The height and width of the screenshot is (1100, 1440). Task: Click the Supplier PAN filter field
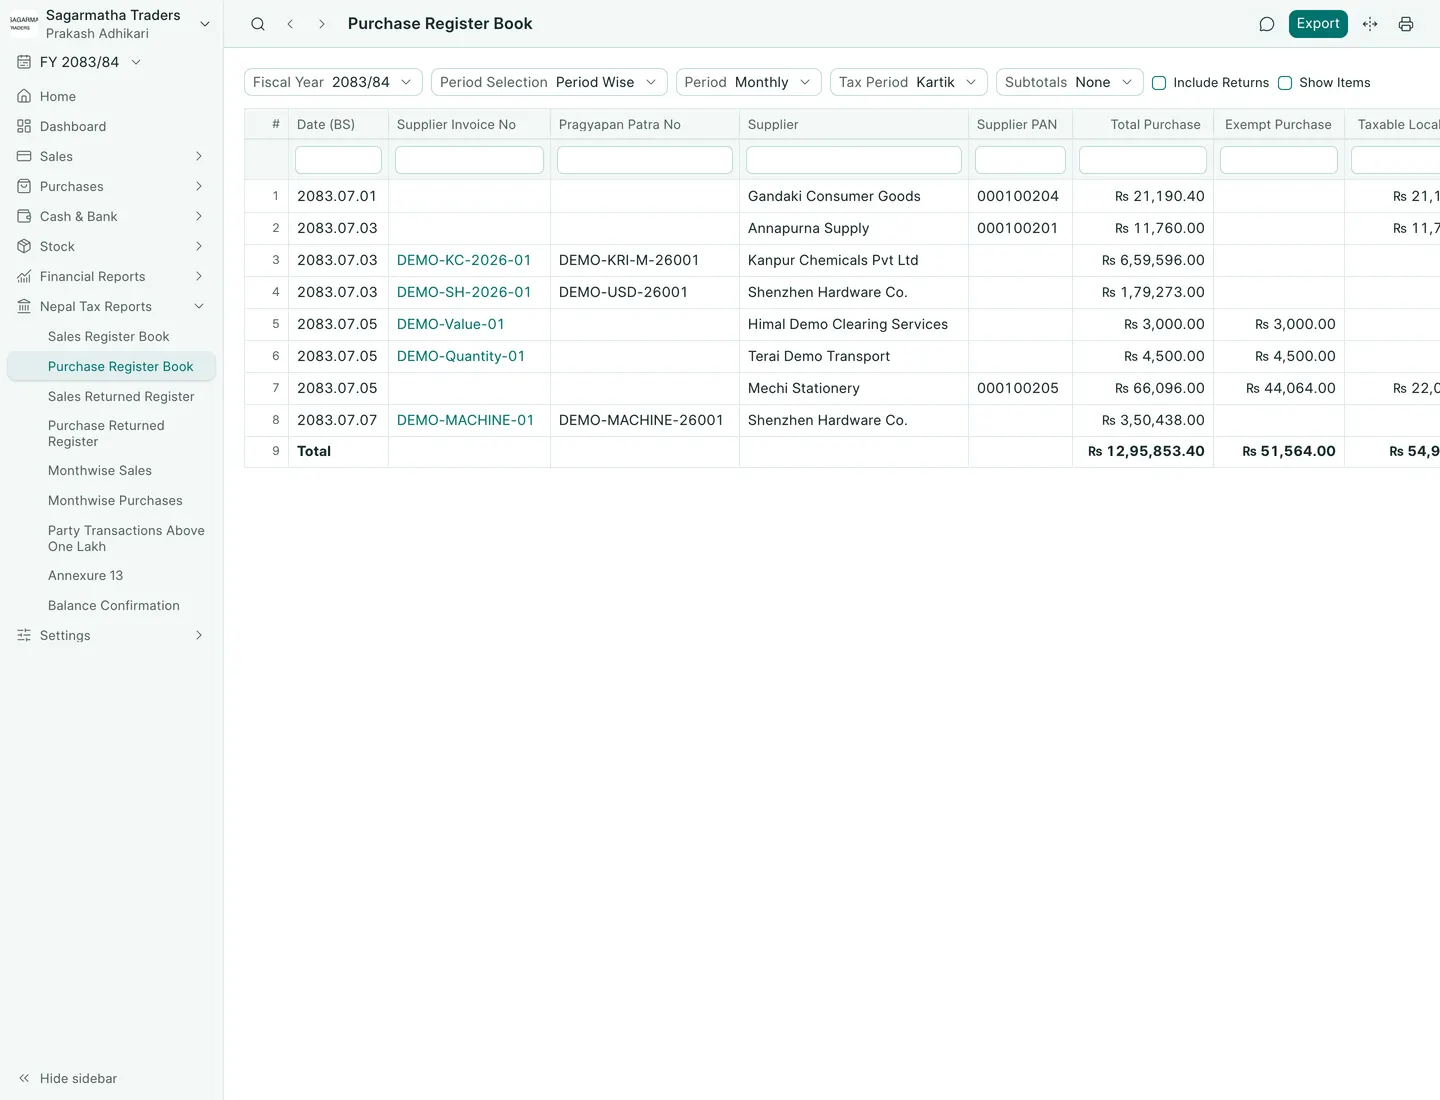click(x=1020, y=160)
